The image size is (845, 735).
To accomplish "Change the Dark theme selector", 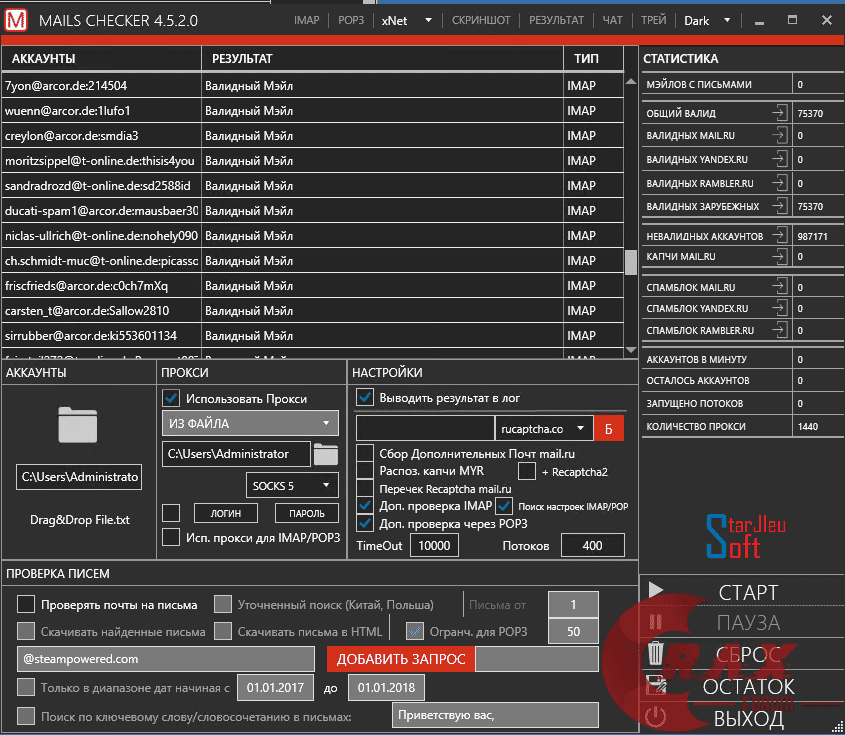I will pos(702,19).
